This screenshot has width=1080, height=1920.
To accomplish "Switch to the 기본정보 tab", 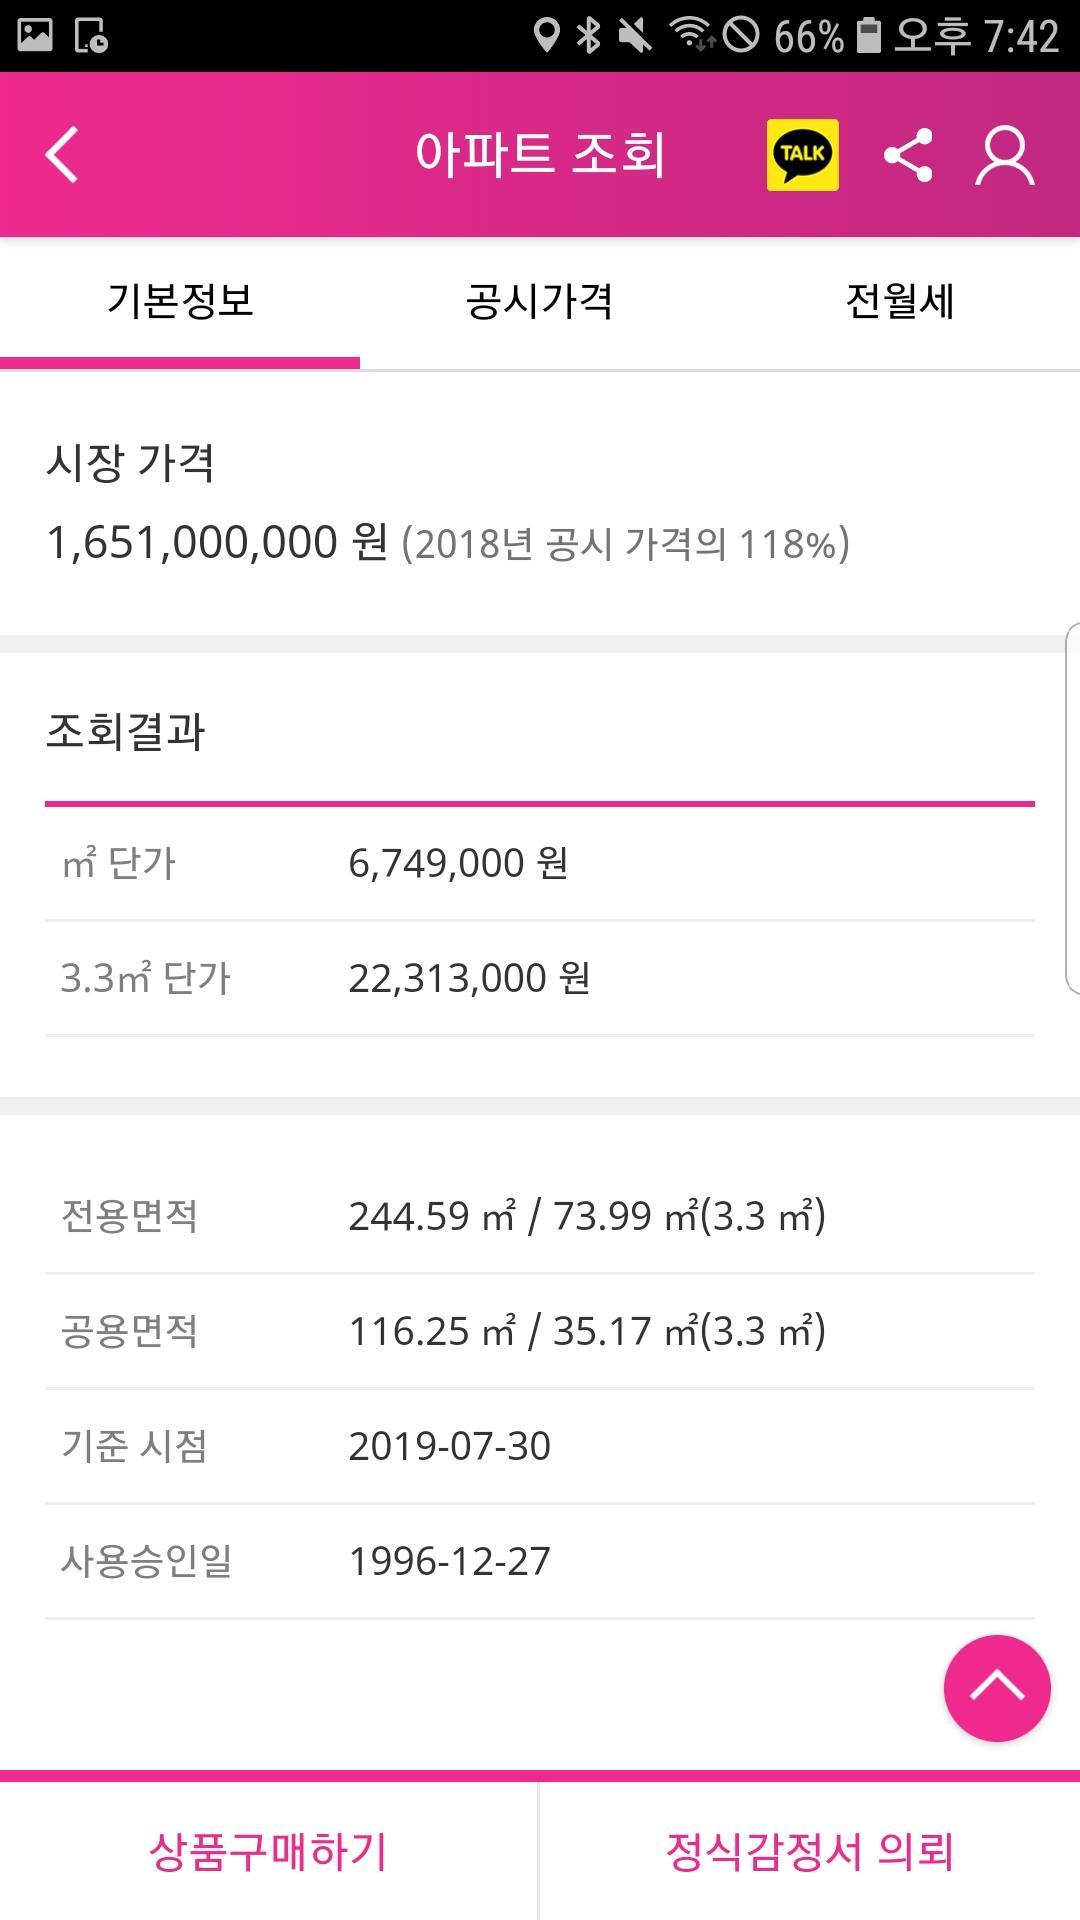I will point(180,301).
